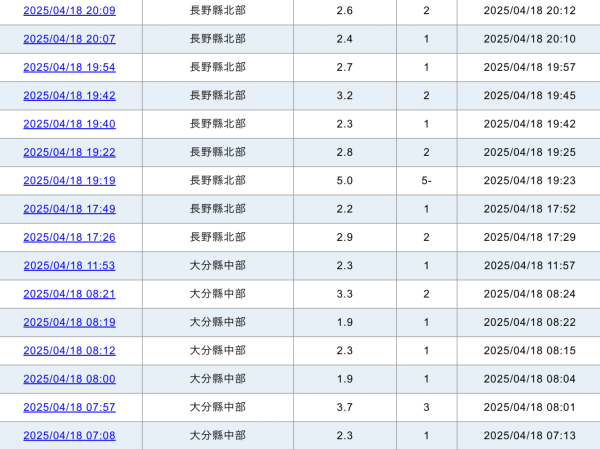Open the 2025/04/18 08:00 earthquake link
Screen dimensions: 600x450
pyautogui.click(x=69, y=379)
